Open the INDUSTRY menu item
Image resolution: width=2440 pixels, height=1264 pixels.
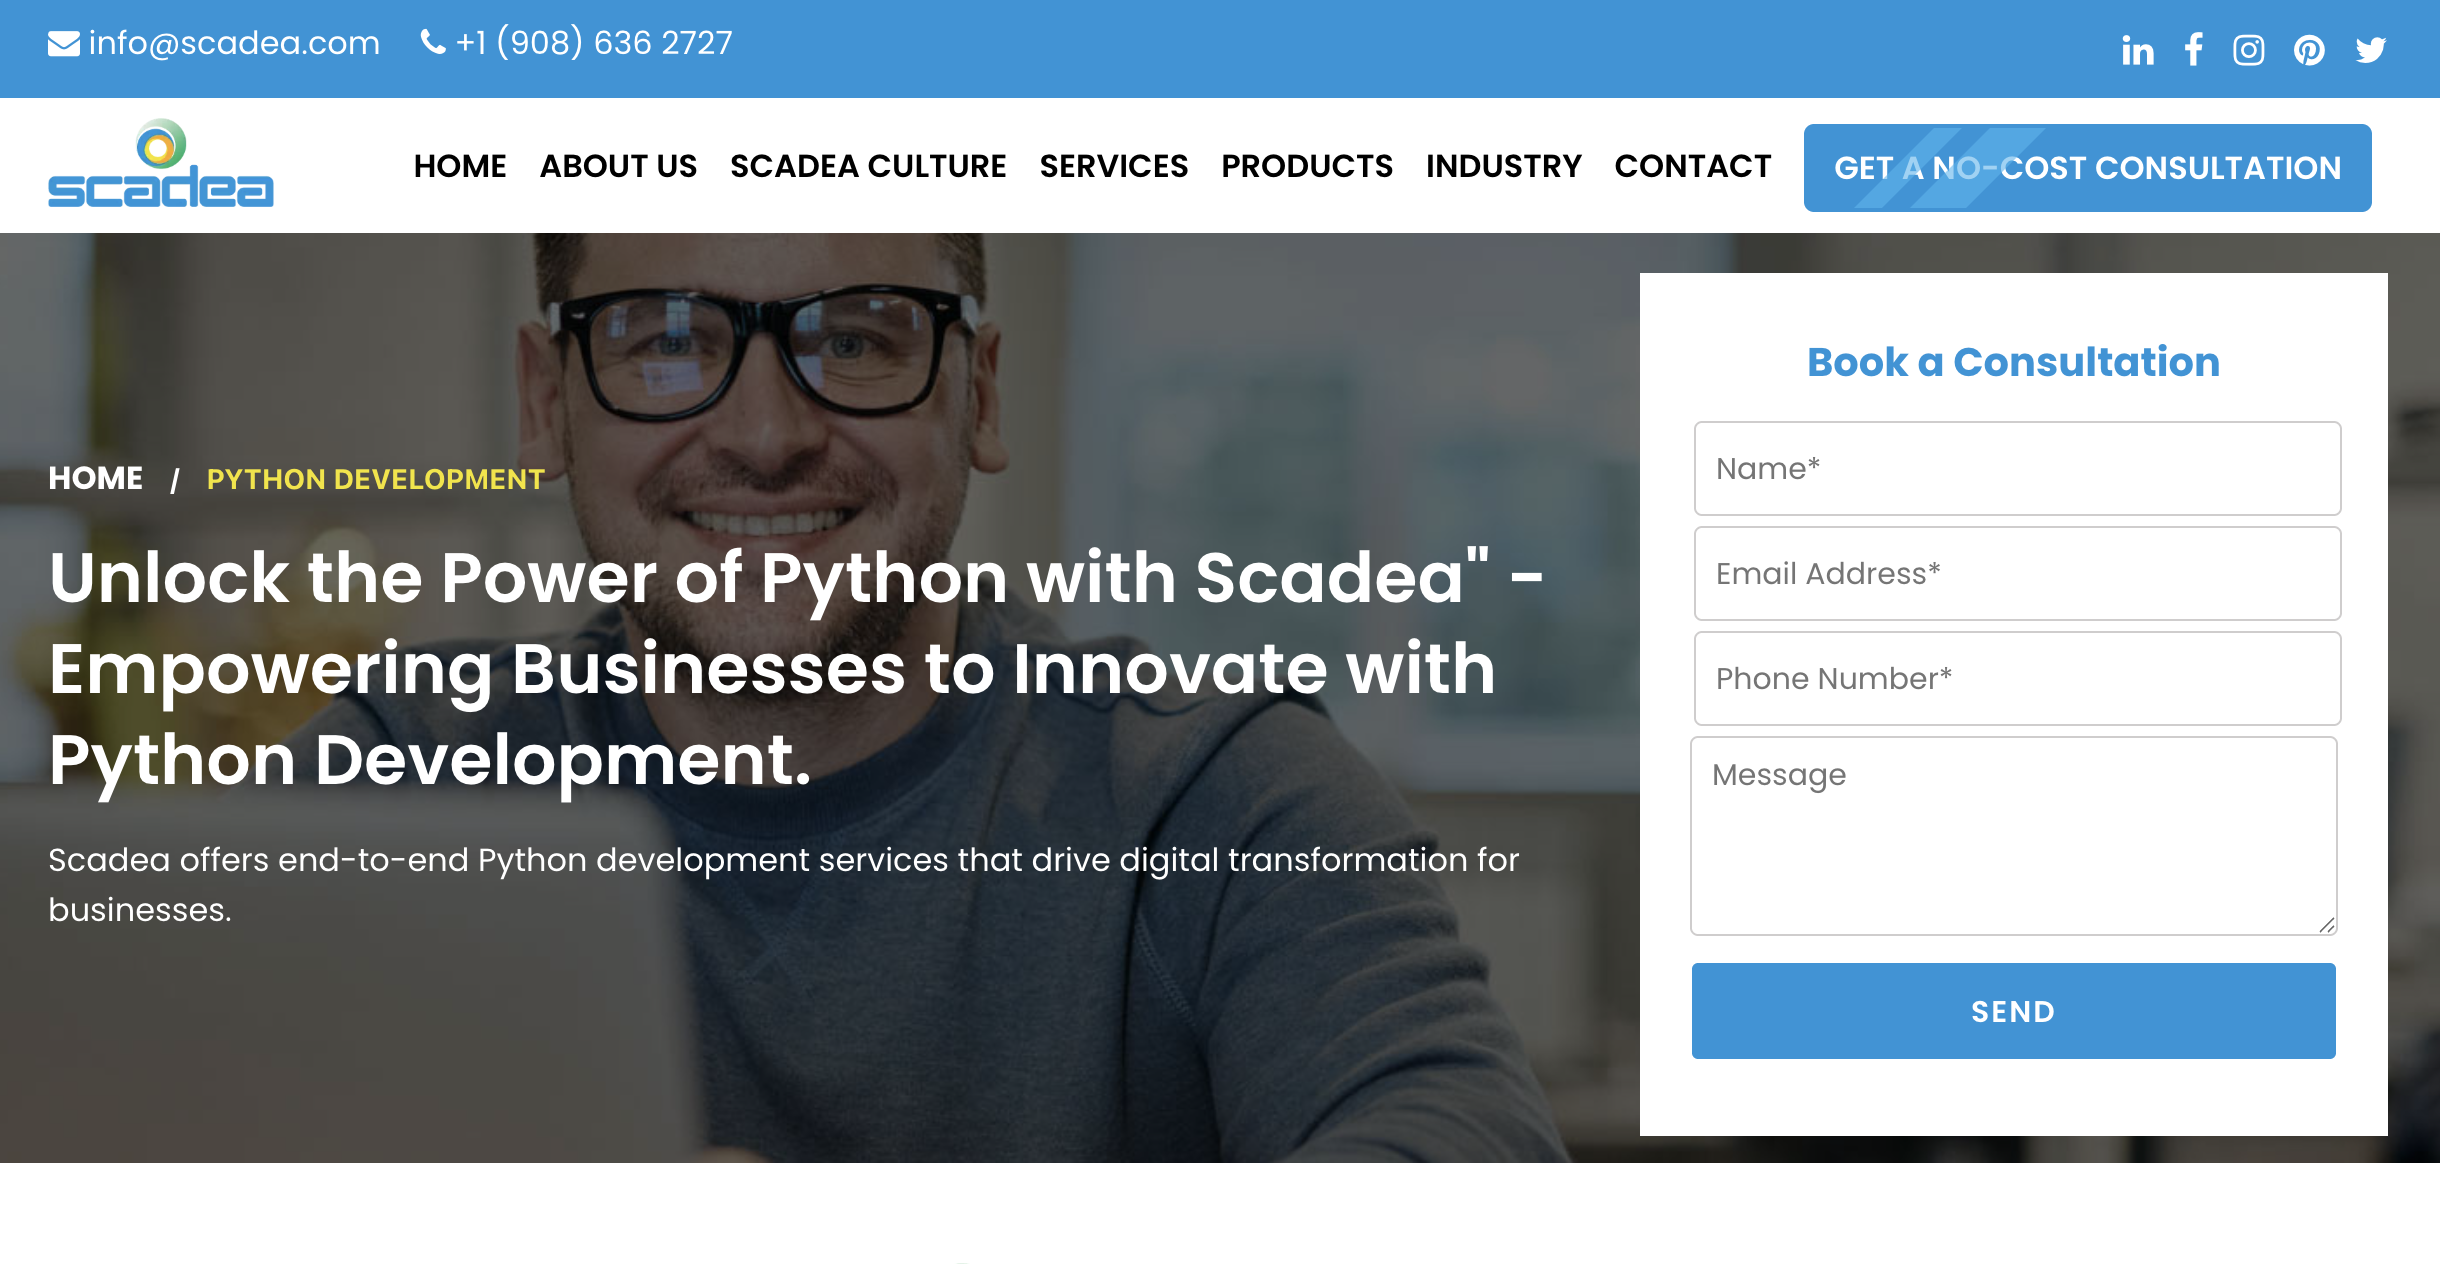(x=1504, y=166)
